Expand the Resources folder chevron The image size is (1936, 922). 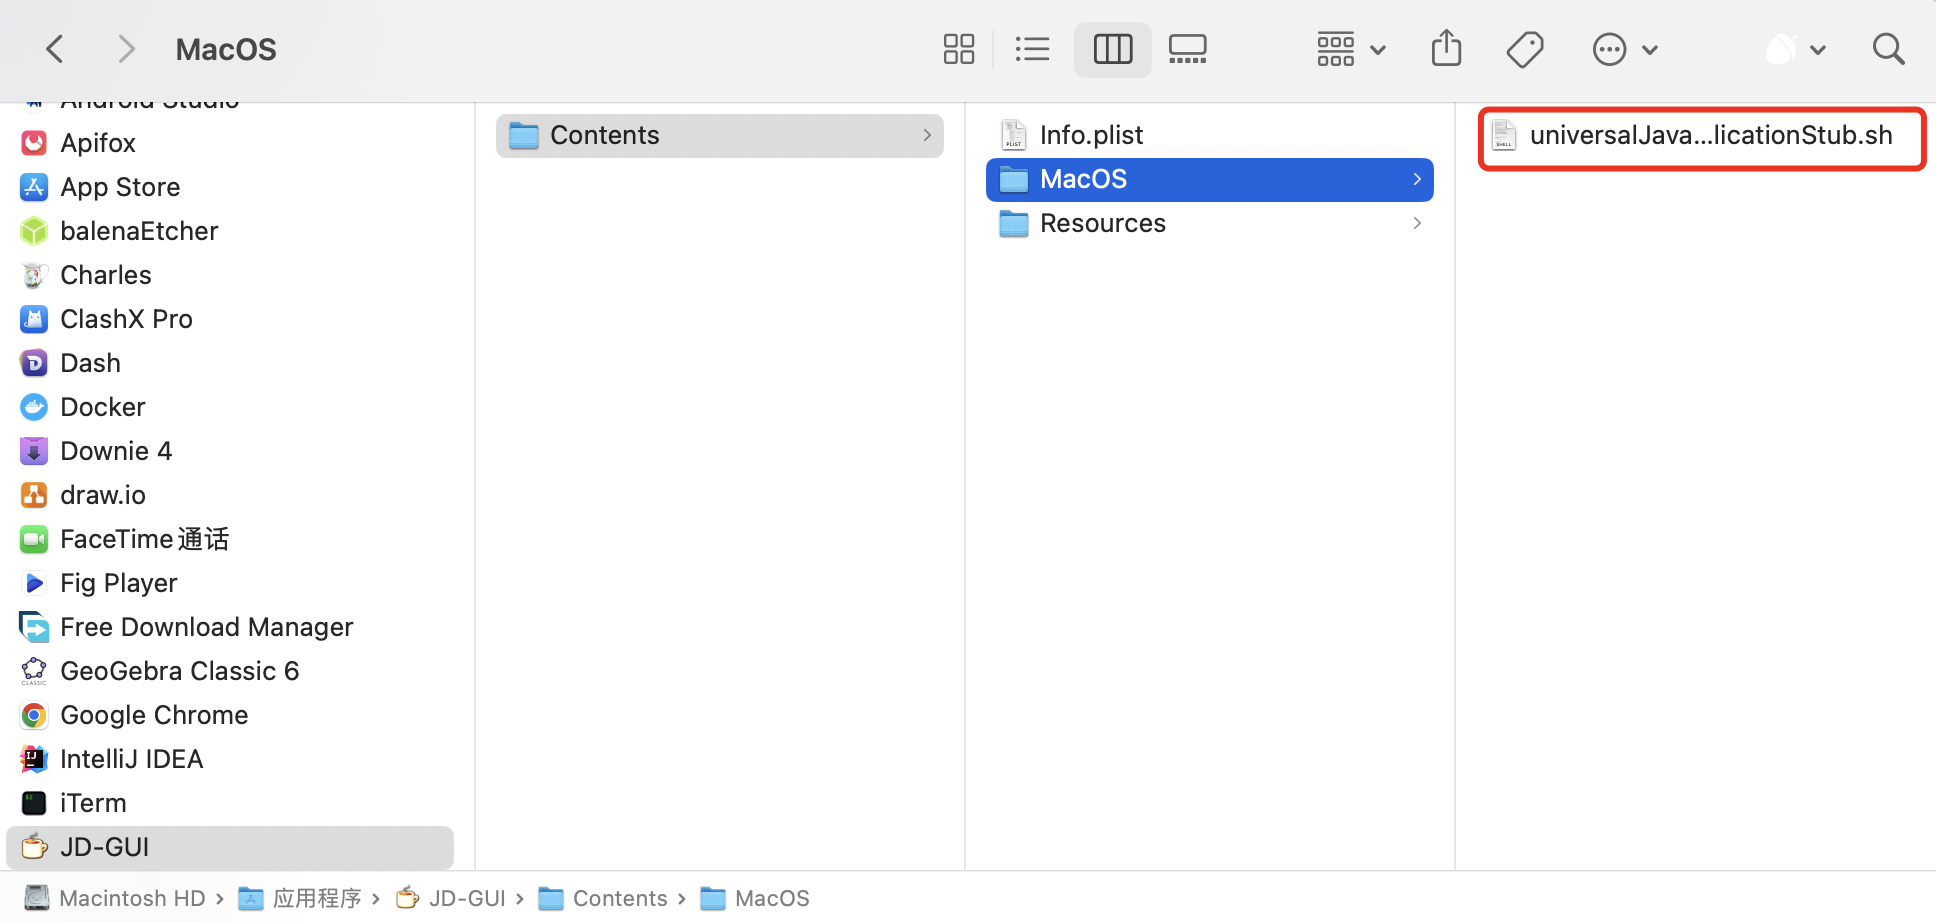coord(1417,223)
